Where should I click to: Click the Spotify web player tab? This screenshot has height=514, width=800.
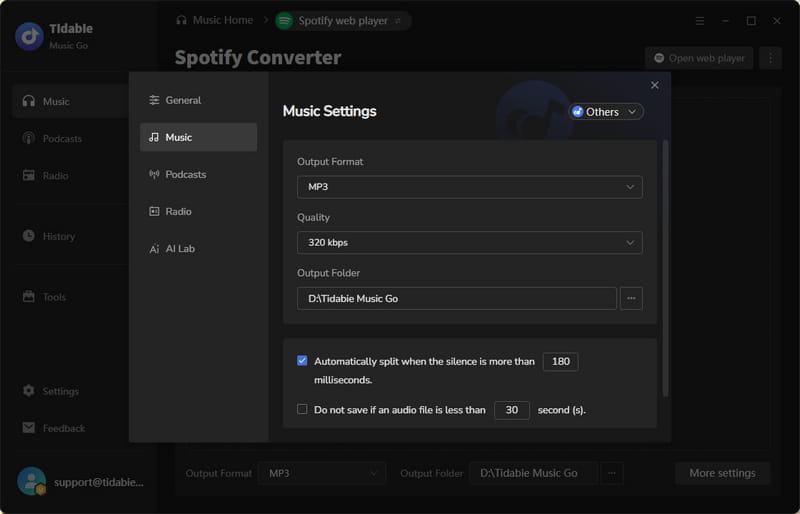tap(343, 21)
